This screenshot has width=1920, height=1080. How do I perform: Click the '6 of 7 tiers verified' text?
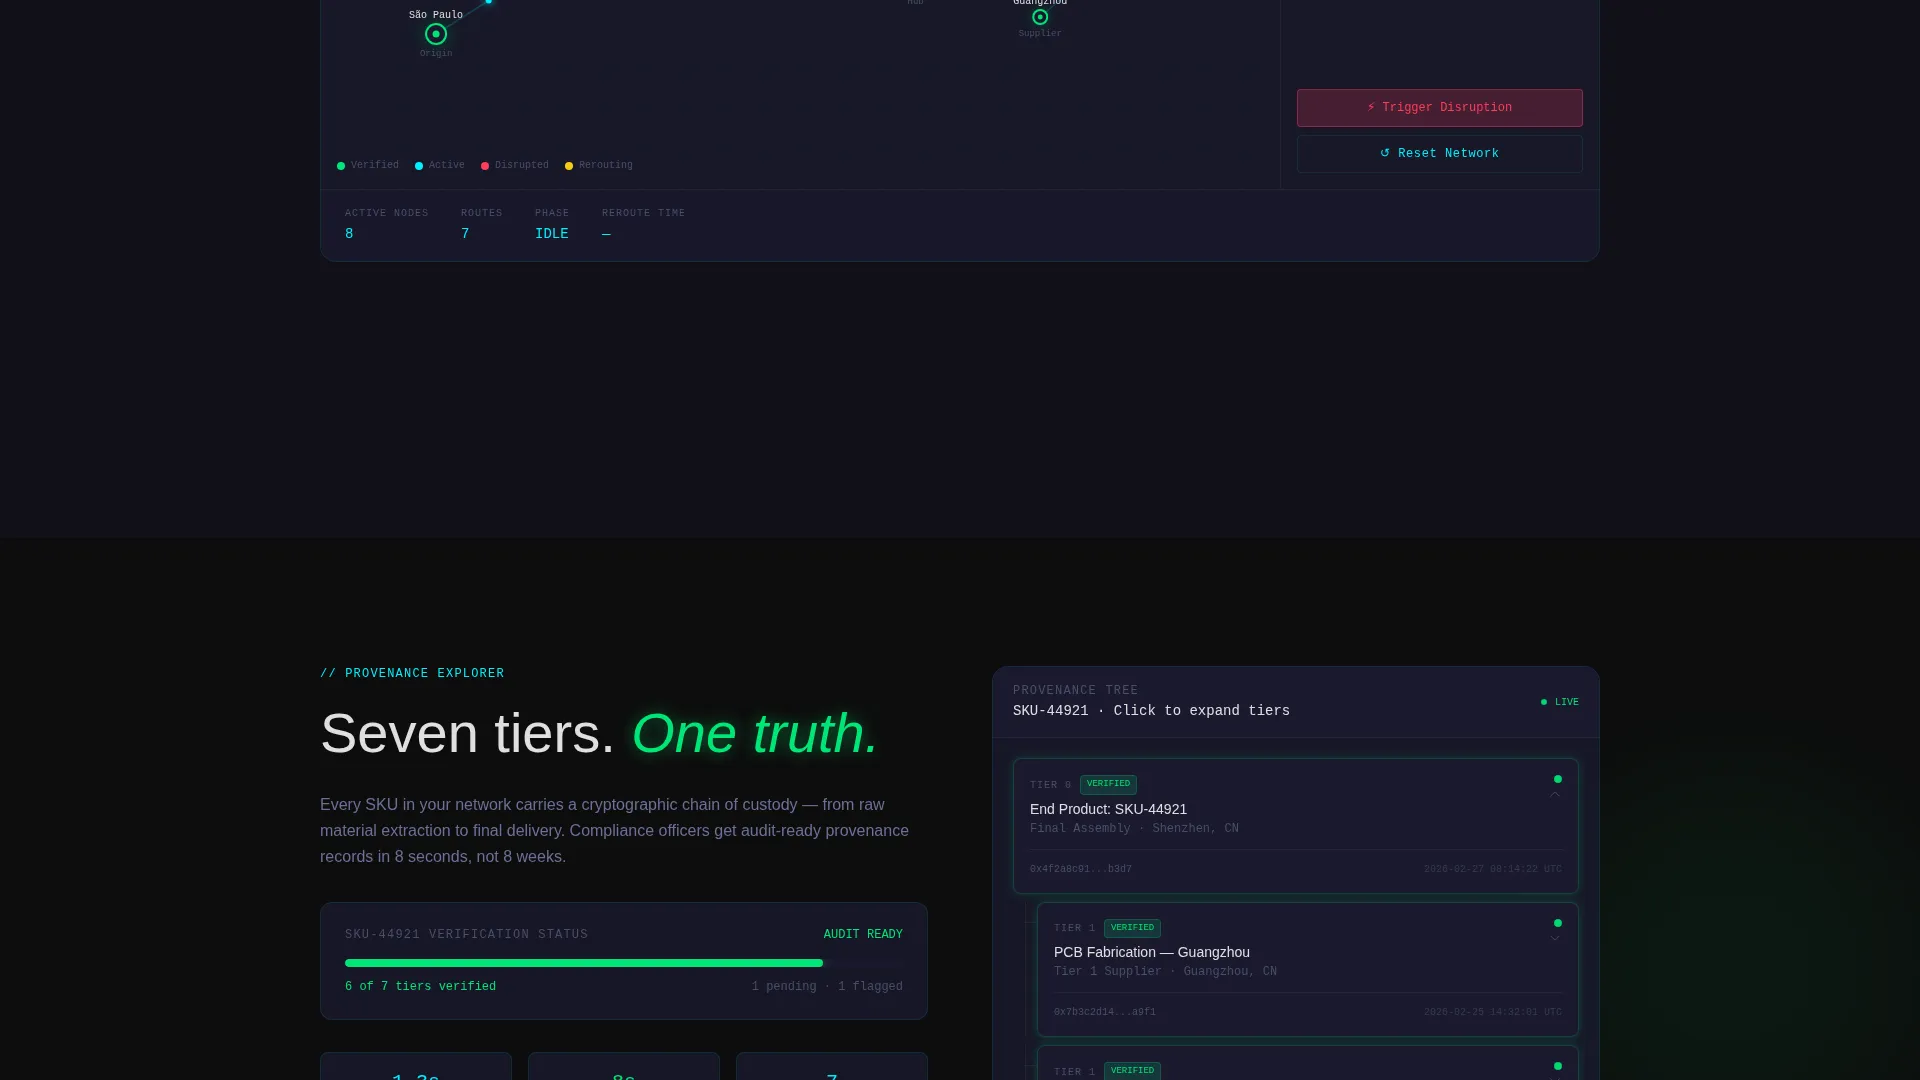pos(420,987)
